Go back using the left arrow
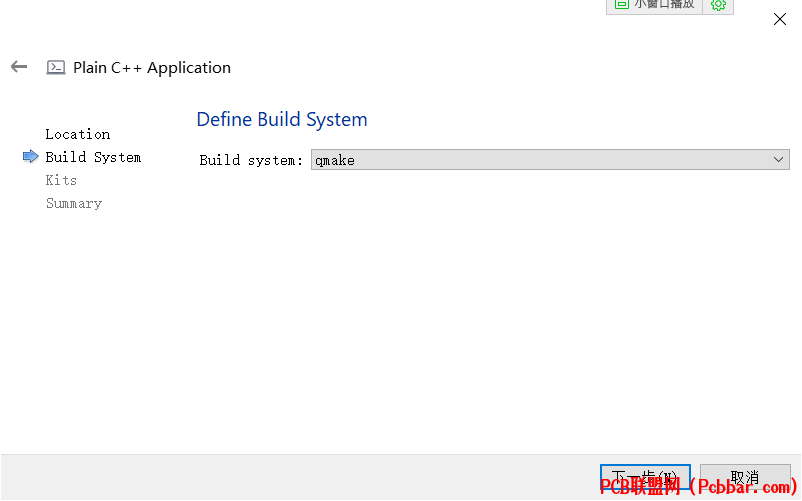Viewport: 802px width, 501px height. (19, 66)
